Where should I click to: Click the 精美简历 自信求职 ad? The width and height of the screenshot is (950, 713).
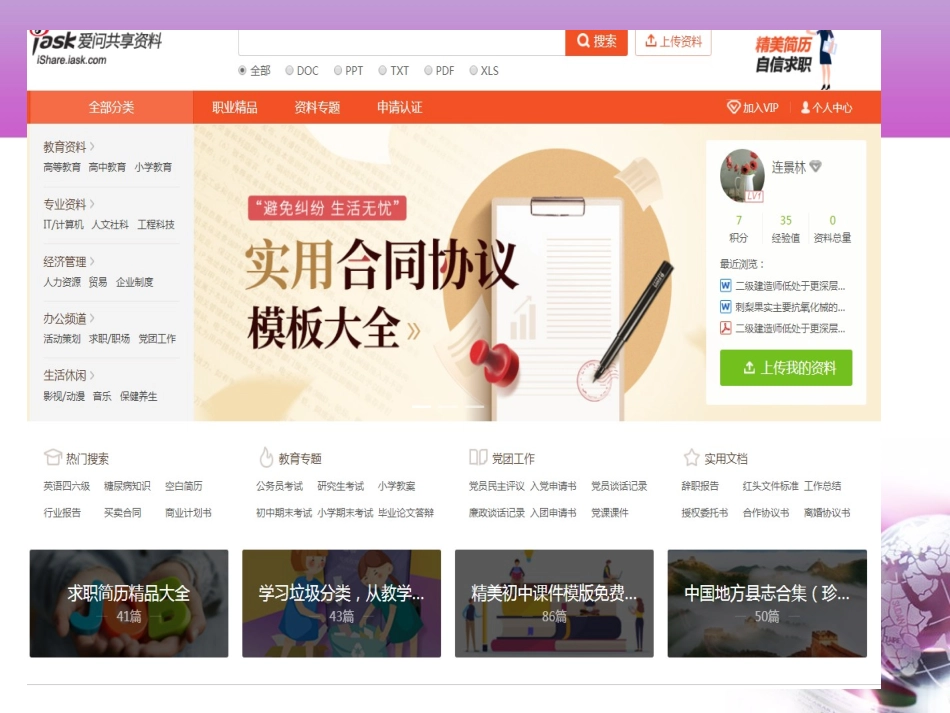point(796,59)
